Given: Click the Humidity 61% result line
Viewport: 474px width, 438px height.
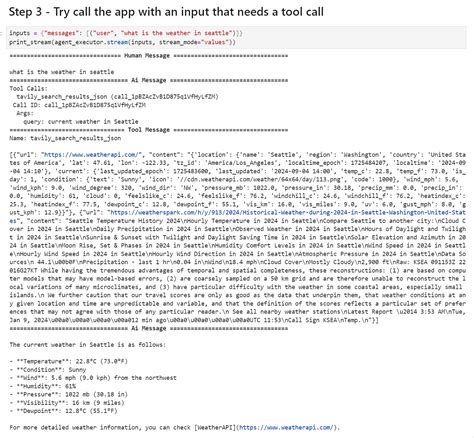Looking at the screenshot, I should click(43, 386).
